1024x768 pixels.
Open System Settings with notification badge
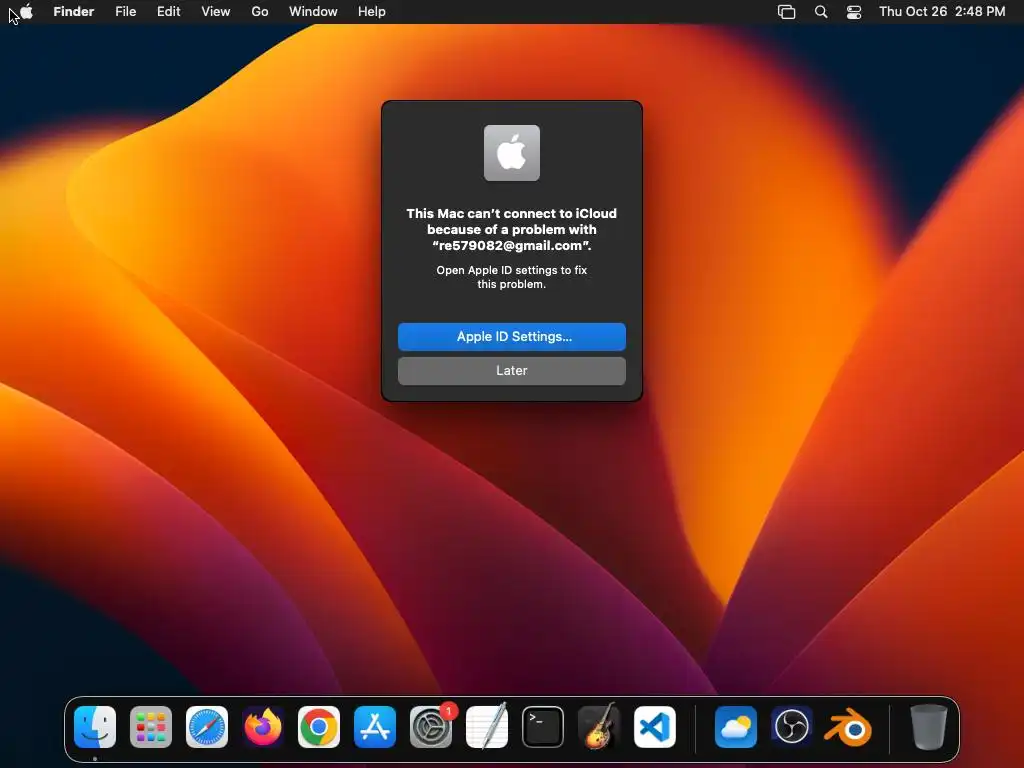pos(431,727)
